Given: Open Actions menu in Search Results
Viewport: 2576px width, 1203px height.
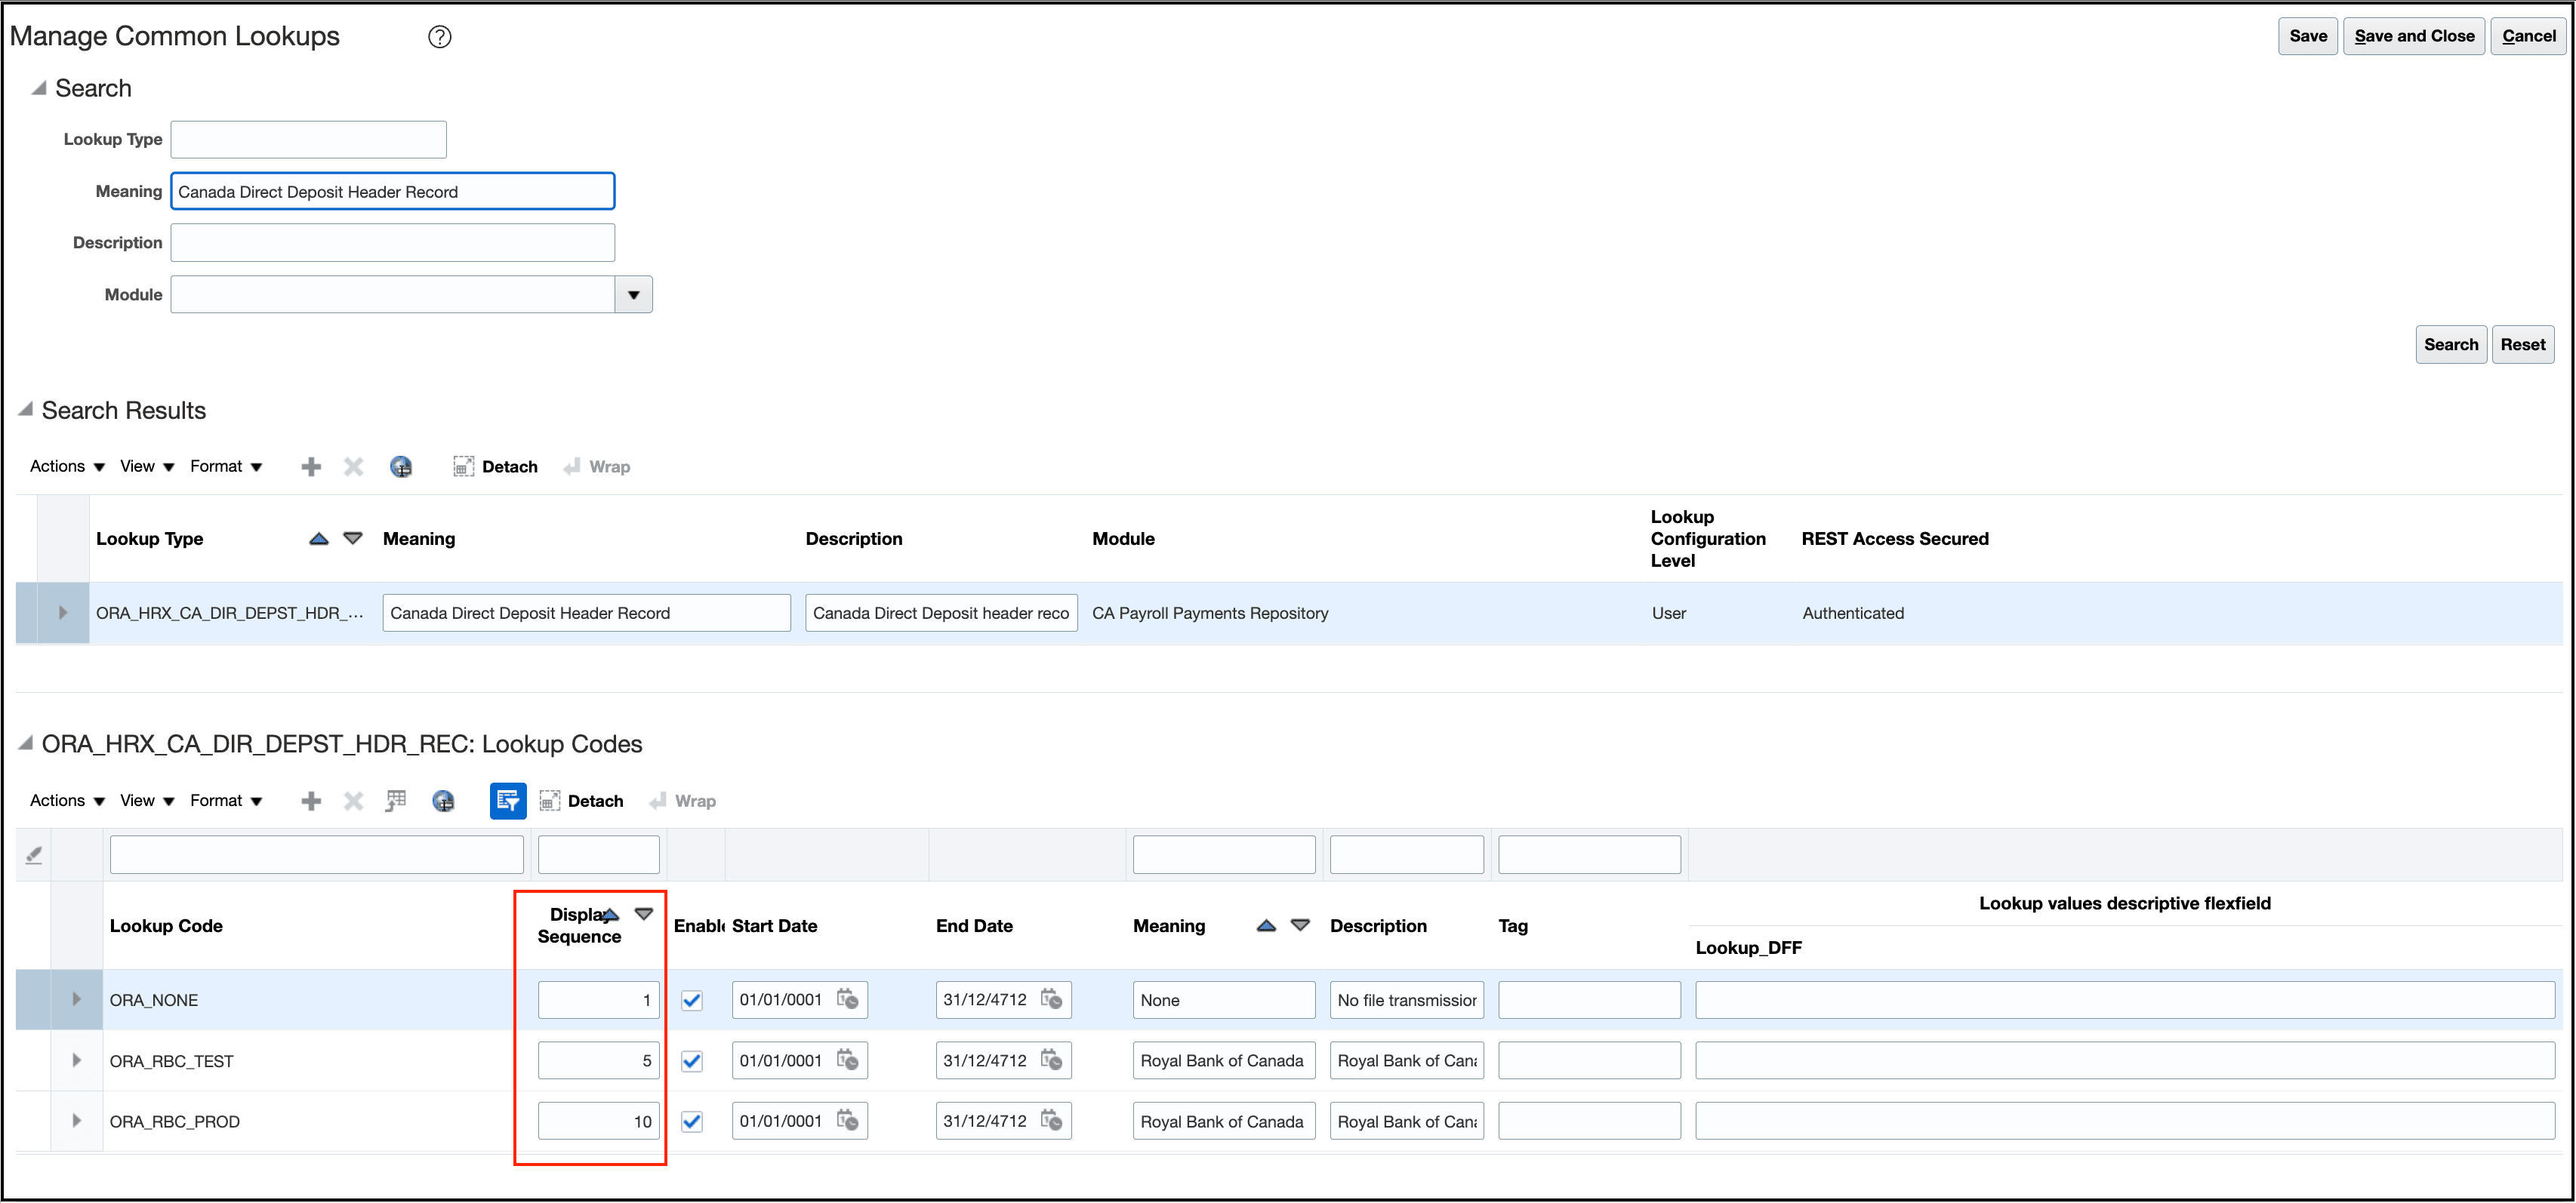Looking at the screenshot, I should 67,467.
